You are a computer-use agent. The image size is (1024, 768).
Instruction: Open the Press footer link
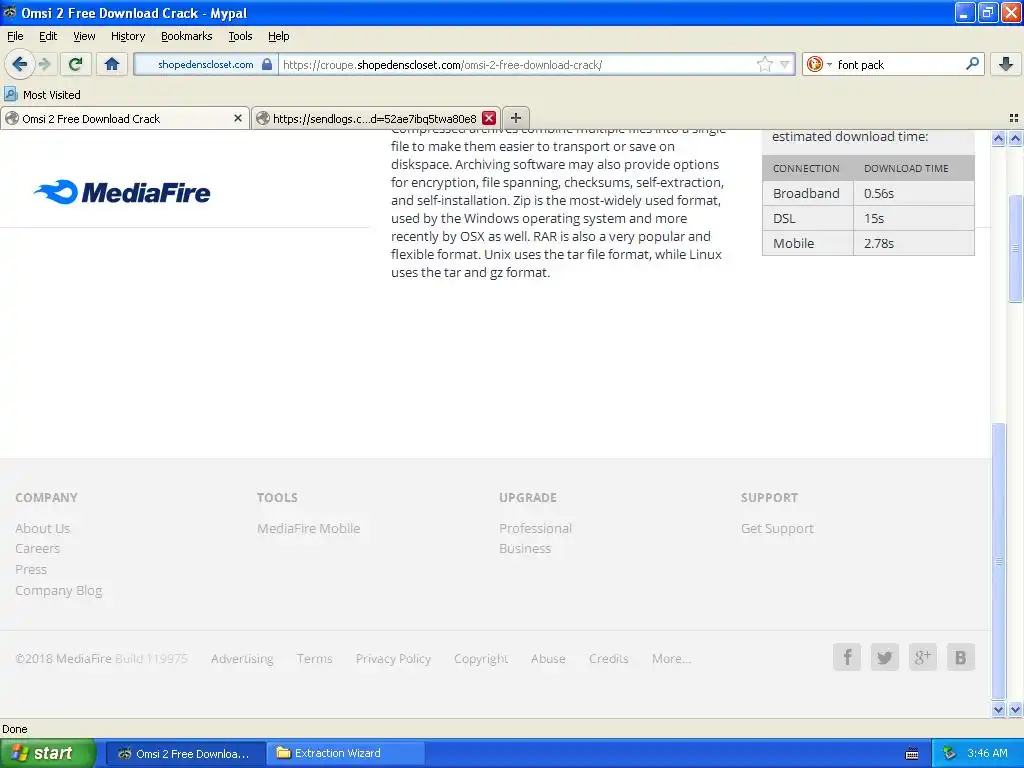click(x=31, y=569)
